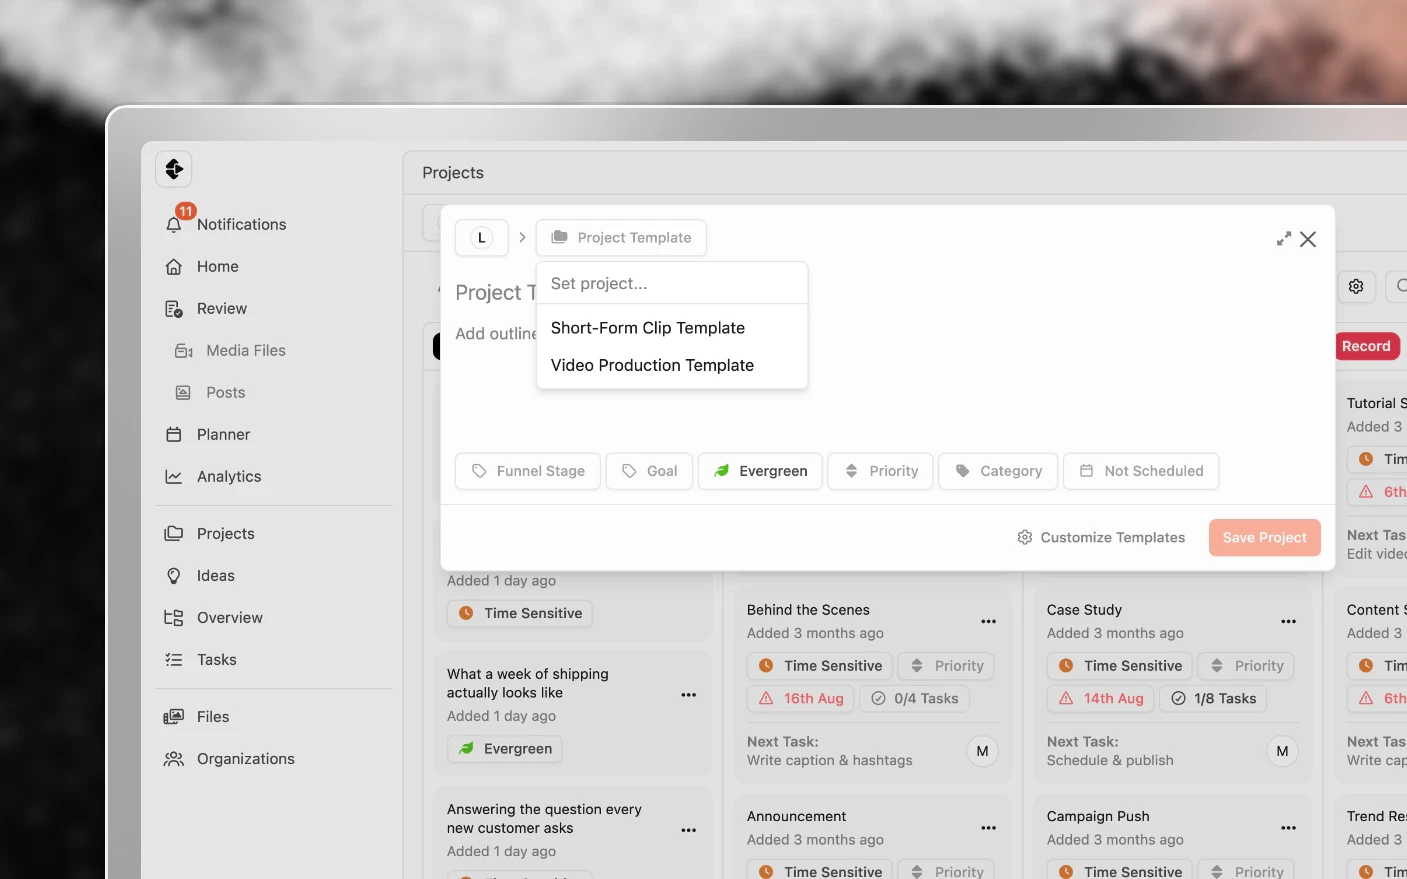The height and width of the screenshot is (879, 1407).
Task: Open the Funnel Stage dropdown
Action: pyautogui.click(x=528, y=471)
